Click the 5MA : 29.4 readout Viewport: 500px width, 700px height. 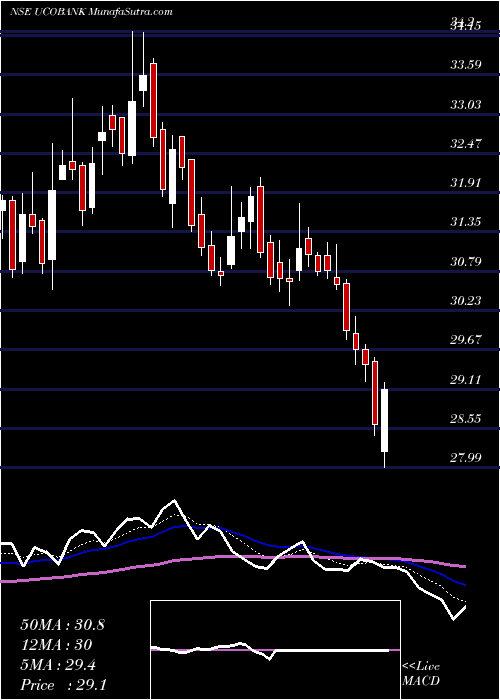tap(59, 665)
